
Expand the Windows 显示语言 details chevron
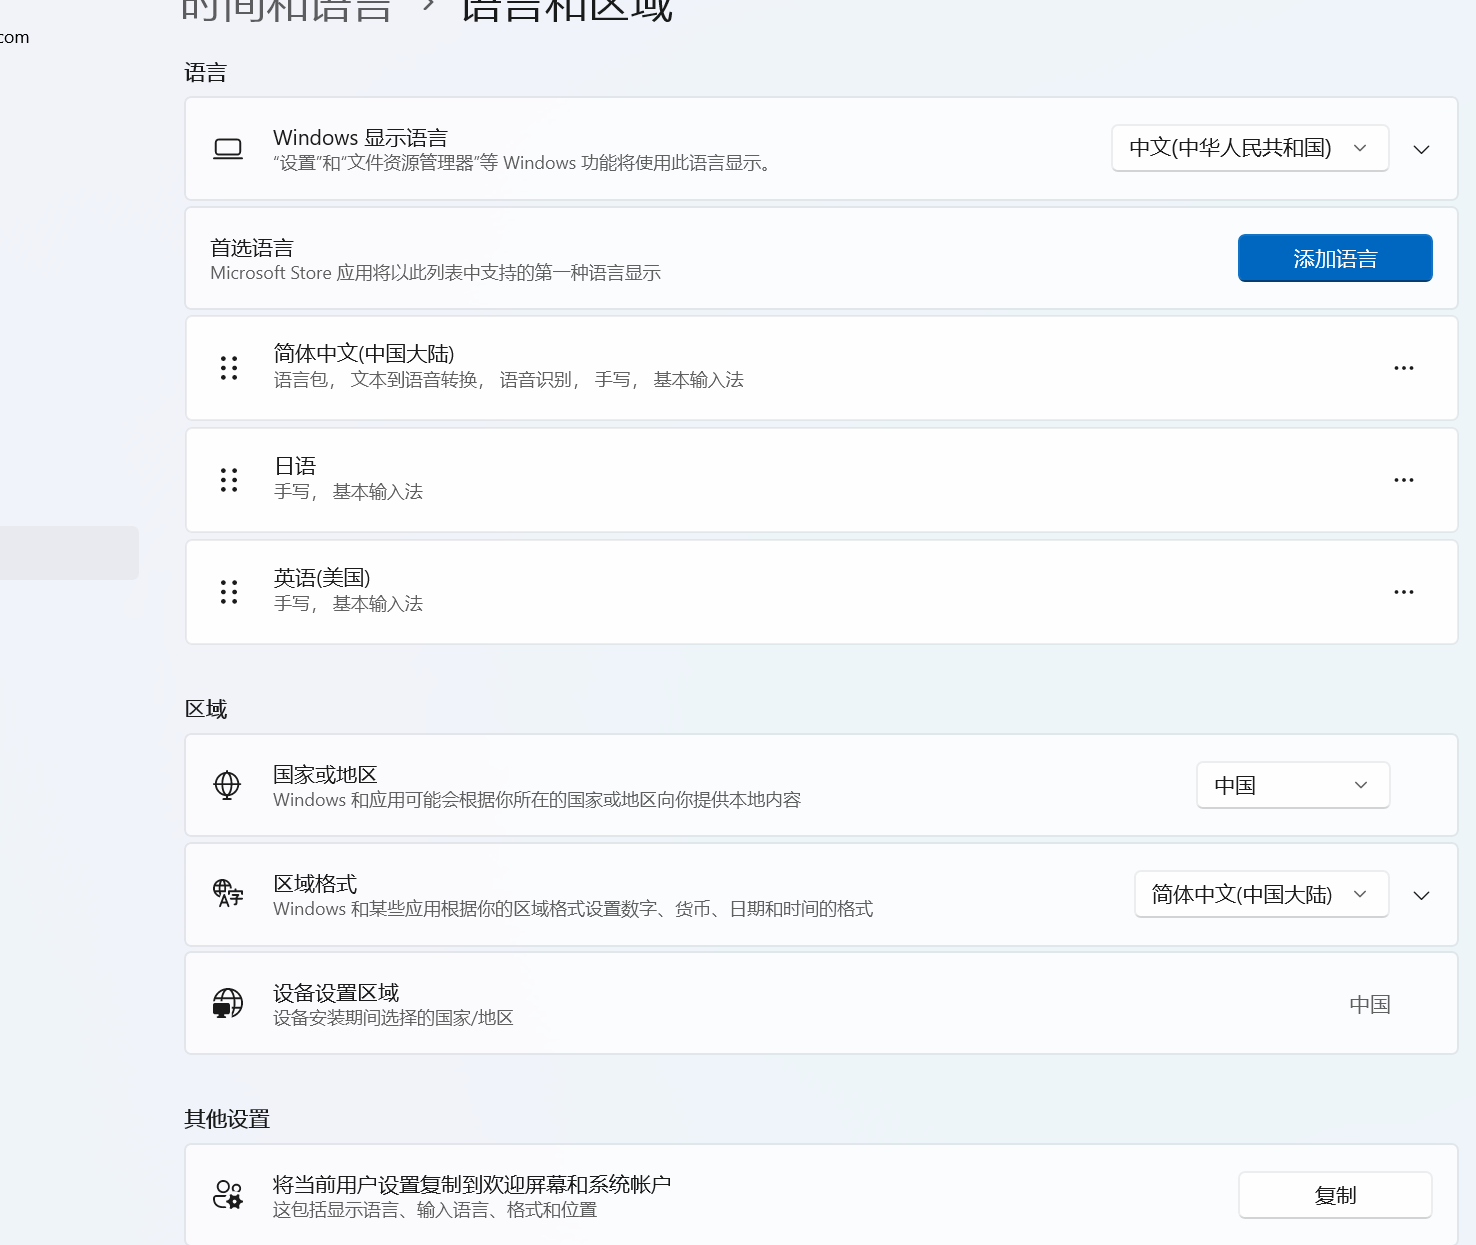(1421, 150)
